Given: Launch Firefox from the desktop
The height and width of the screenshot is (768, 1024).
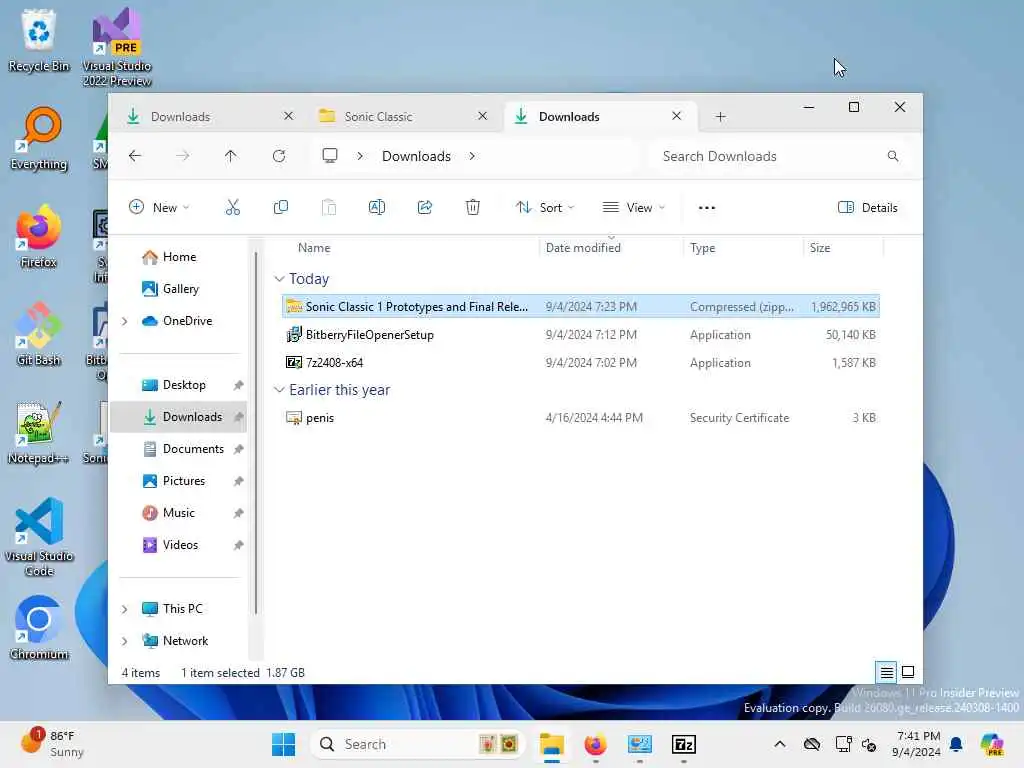Looking at the screenshot, I should (x=39, y=236).
